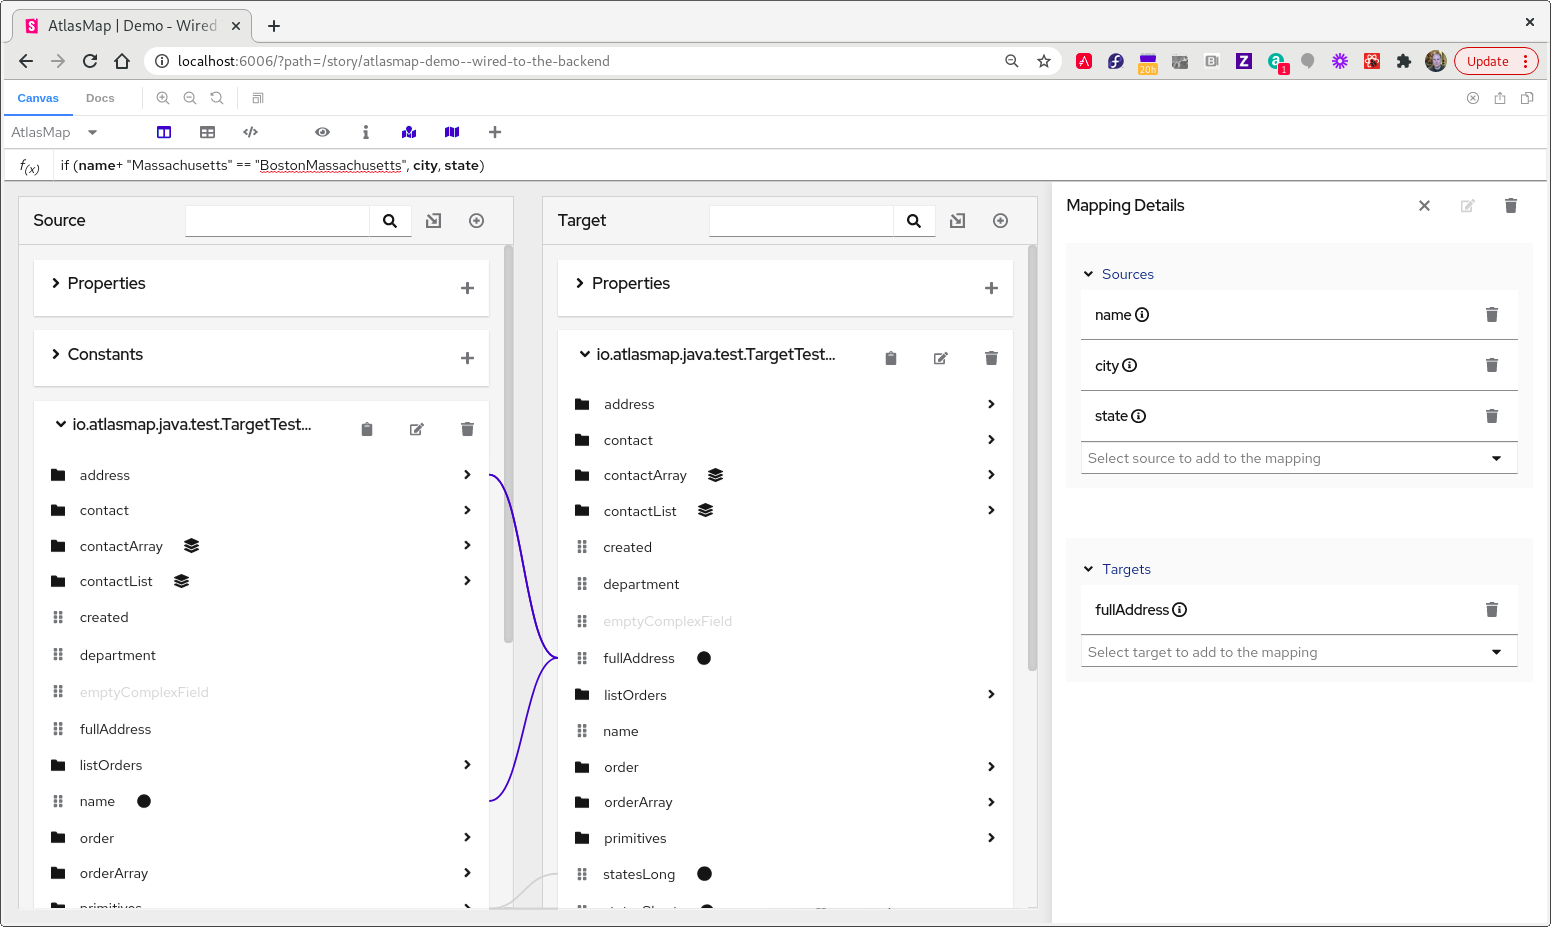Edit the Target document with pencil icon
Viewport: 1551px width, 927px height.
pos(940,358)
